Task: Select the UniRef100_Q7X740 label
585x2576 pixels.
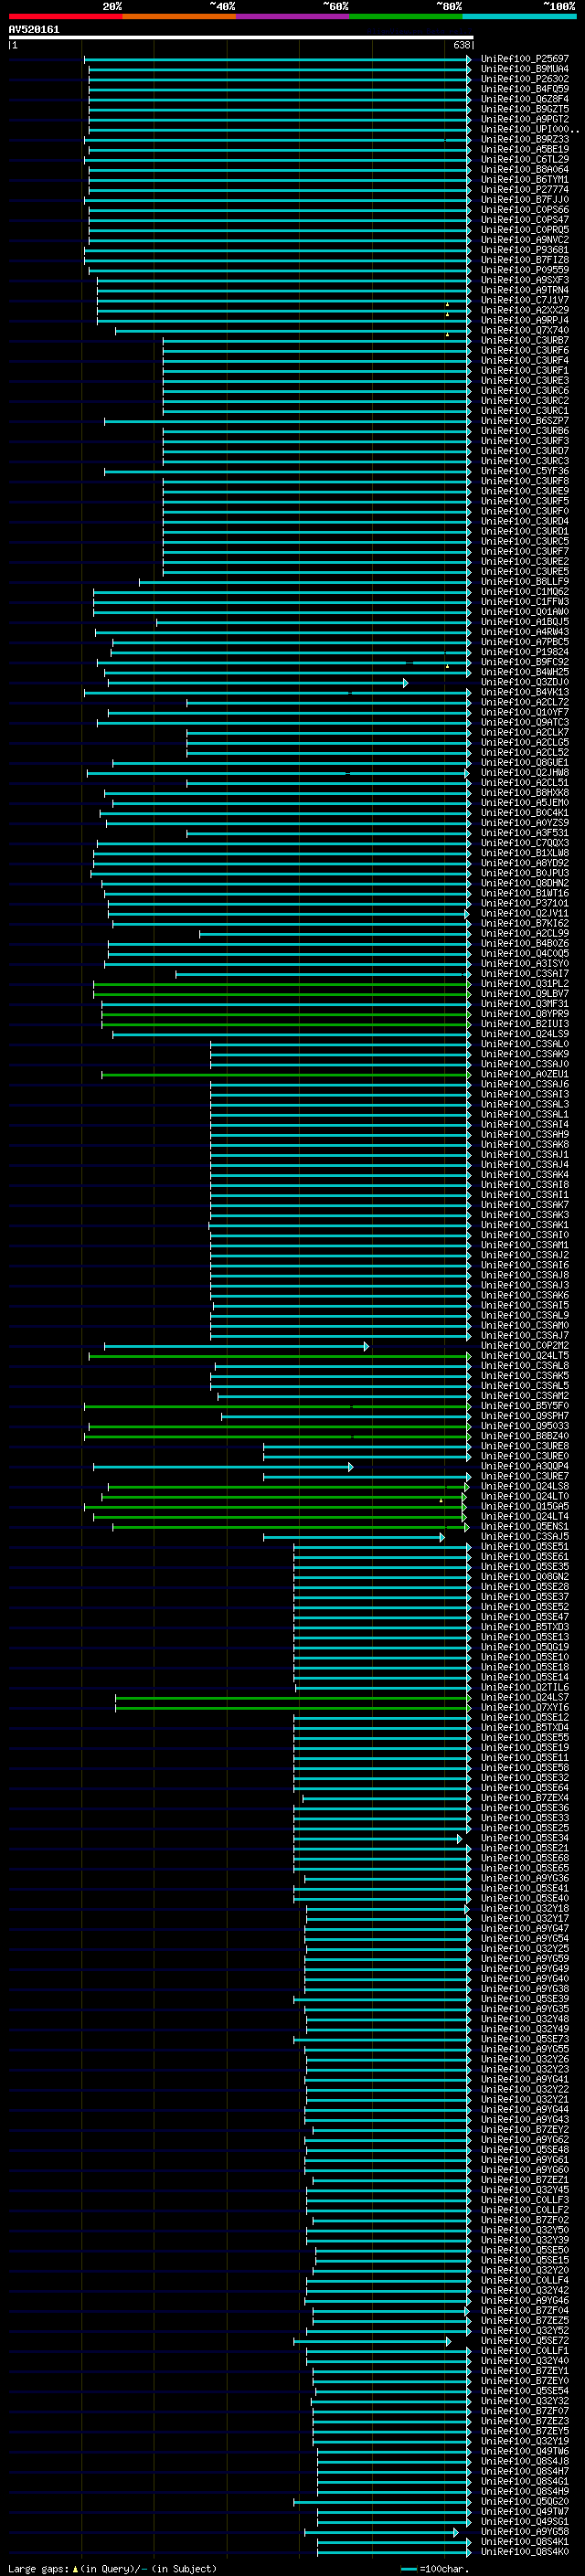Action: point(525,331)
